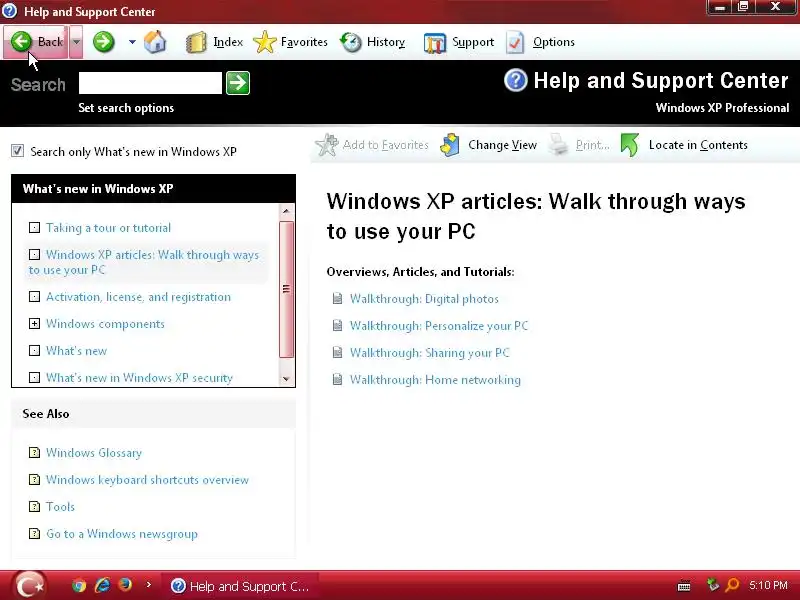Click the keyboard icon in system tray
The width and height of the screenshot is (800, 600).
click(684, 586)
